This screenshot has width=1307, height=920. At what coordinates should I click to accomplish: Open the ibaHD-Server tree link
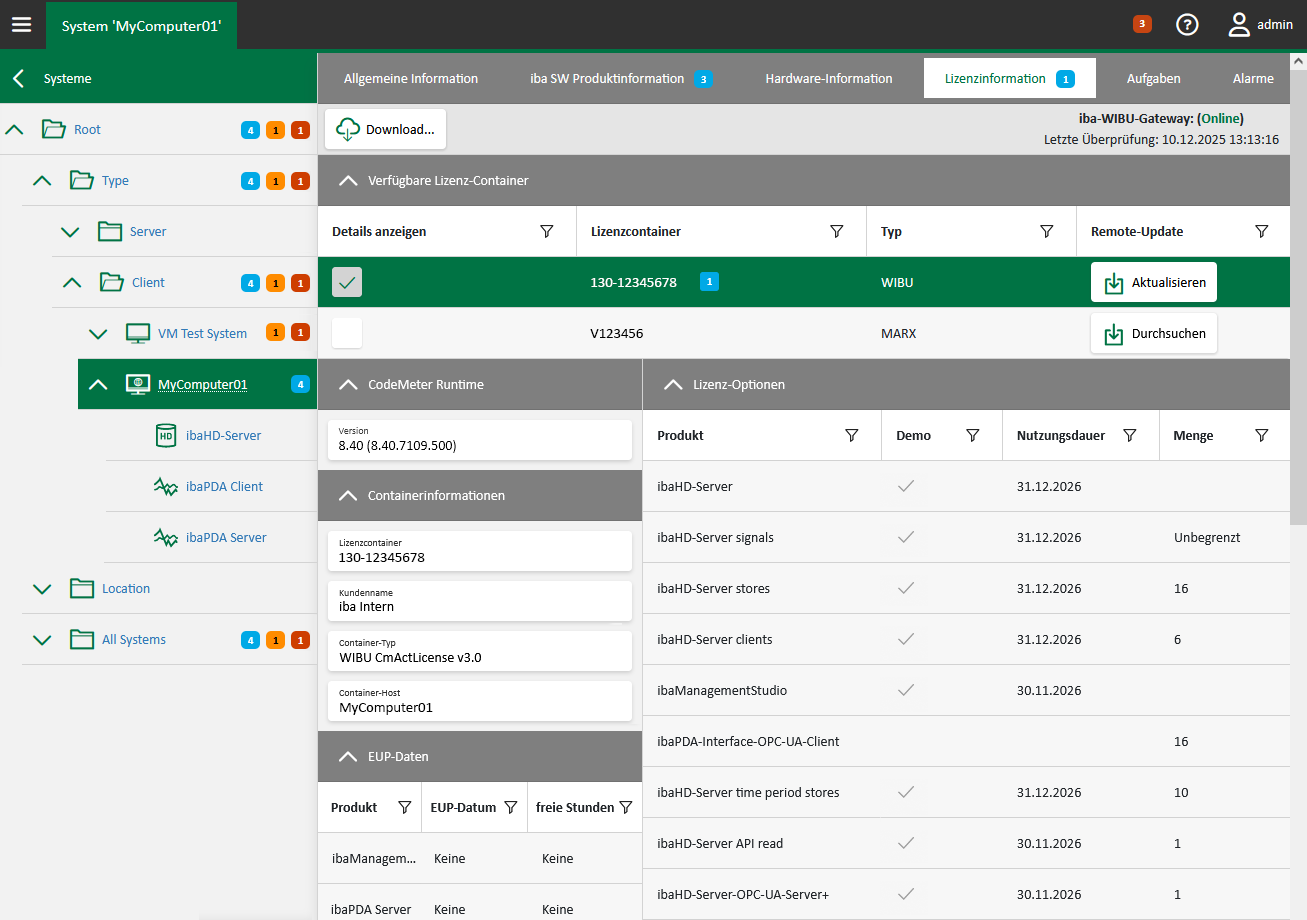[x=223, y=435]
